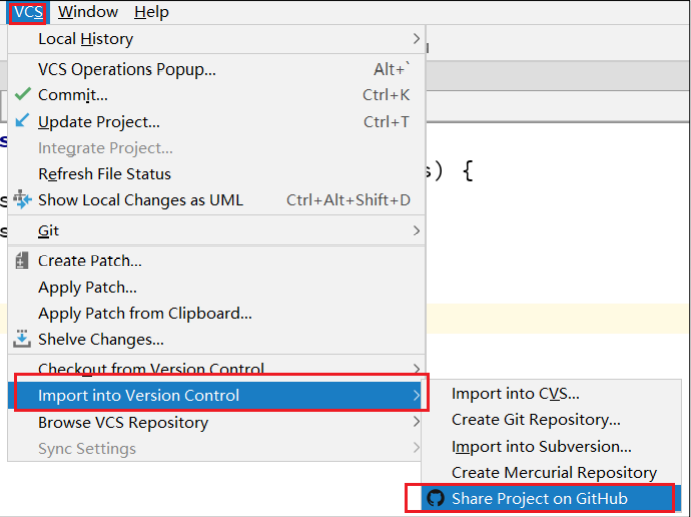Click the Create Patch icon
This screenshot has width=691, height=517.
tap(22, 261)
